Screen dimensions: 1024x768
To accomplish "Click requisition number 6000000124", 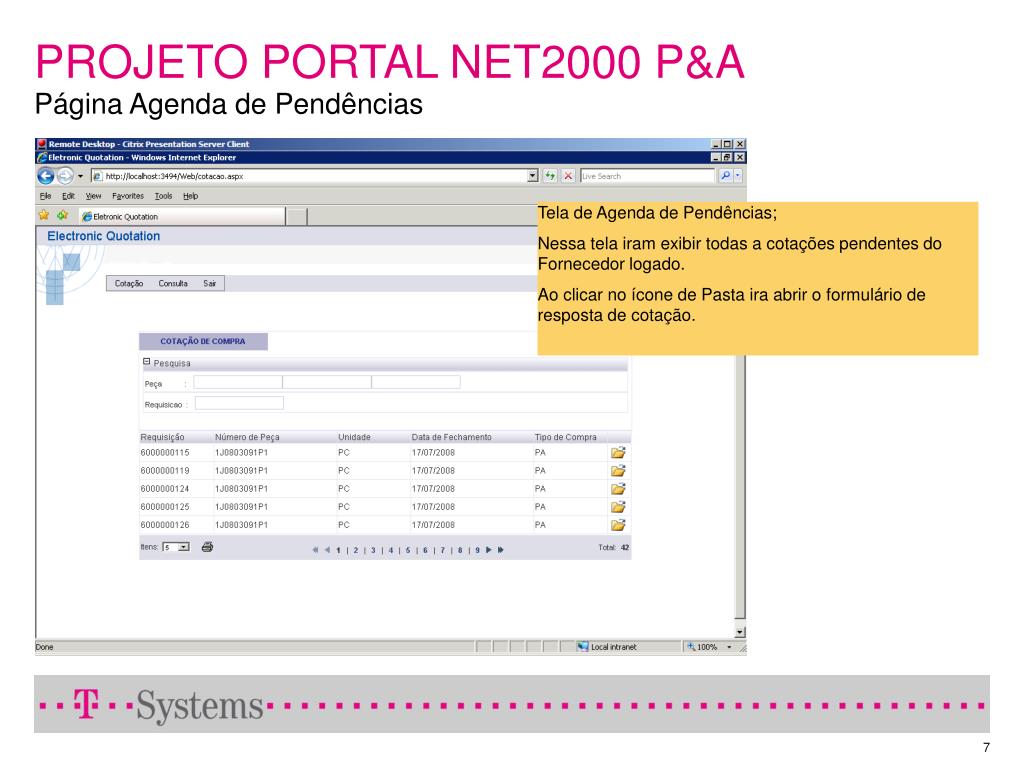I will coord(165,488).
